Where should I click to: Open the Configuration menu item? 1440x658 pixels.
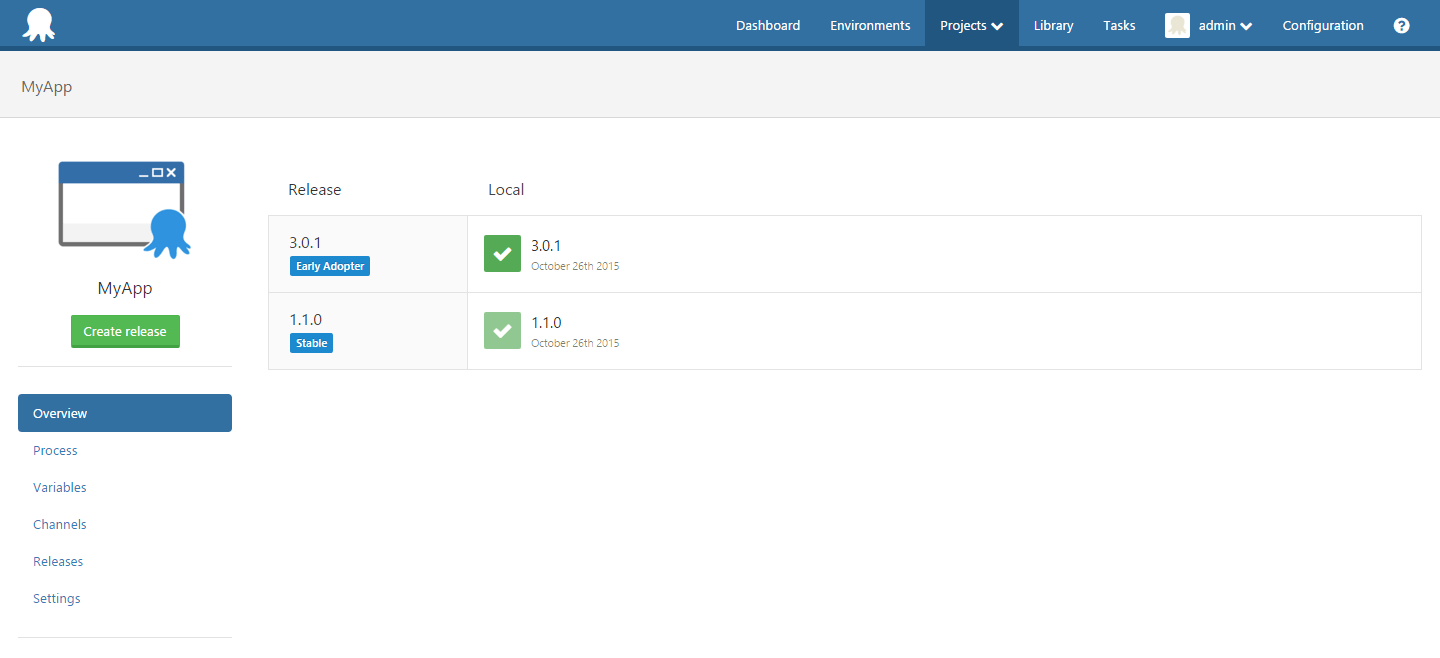(1322, 26)
